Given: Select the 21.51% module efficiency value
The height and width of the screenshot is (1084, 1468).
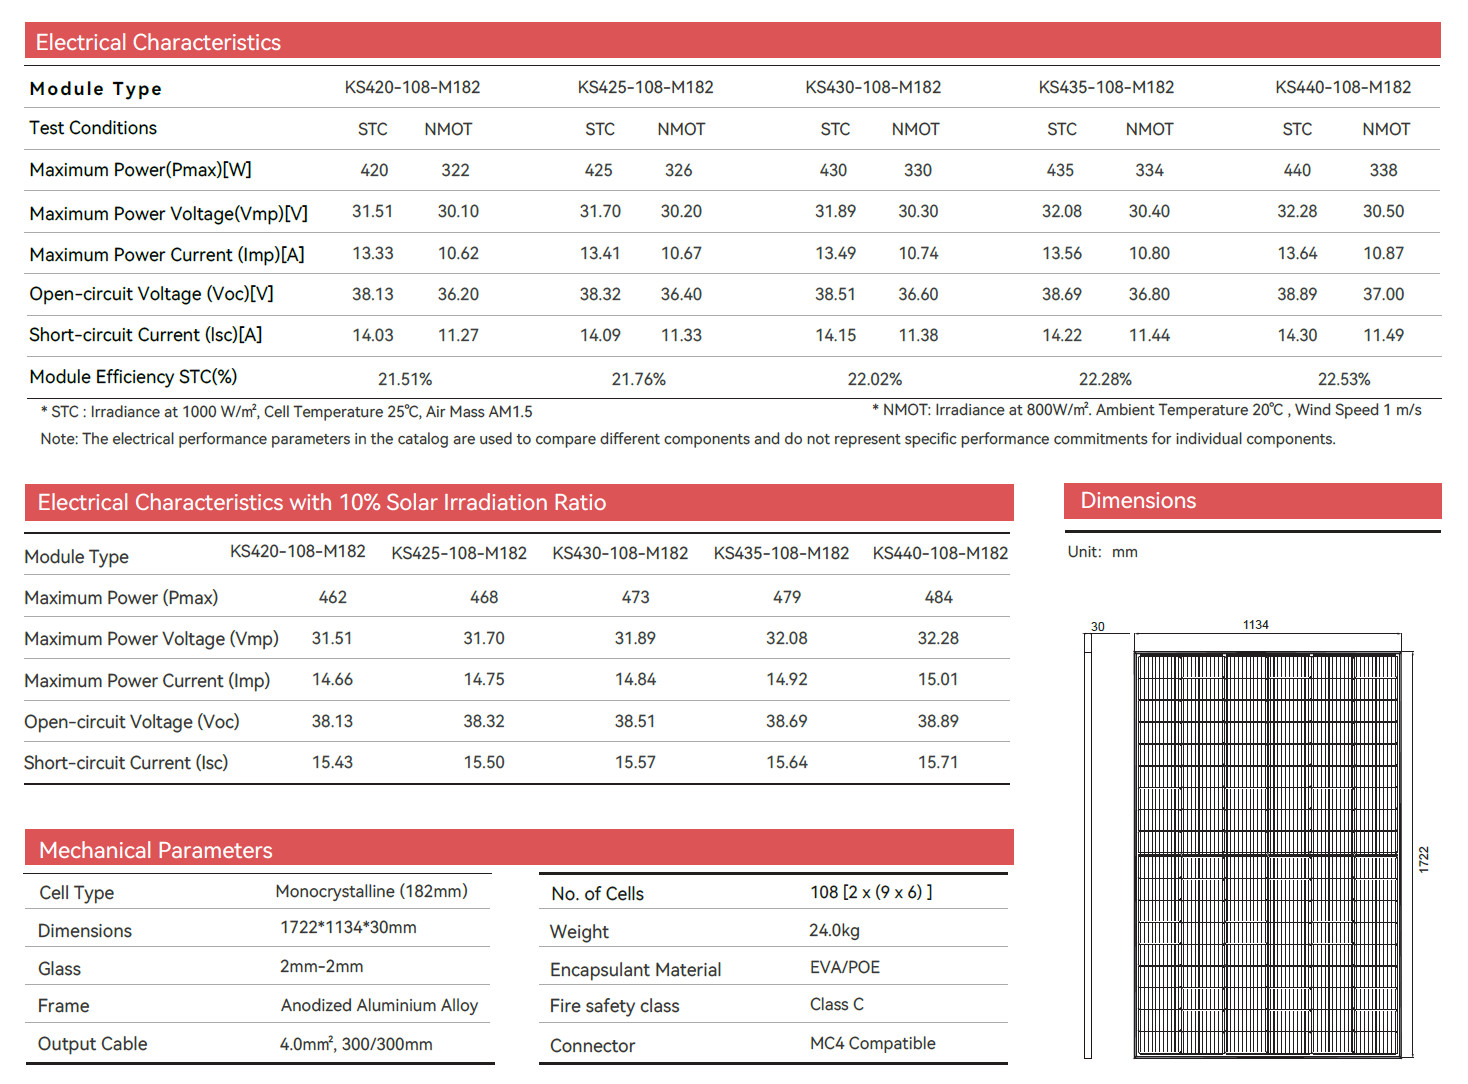Looking at the screenshot, I should pyautogui.click(x=405, y=379).
